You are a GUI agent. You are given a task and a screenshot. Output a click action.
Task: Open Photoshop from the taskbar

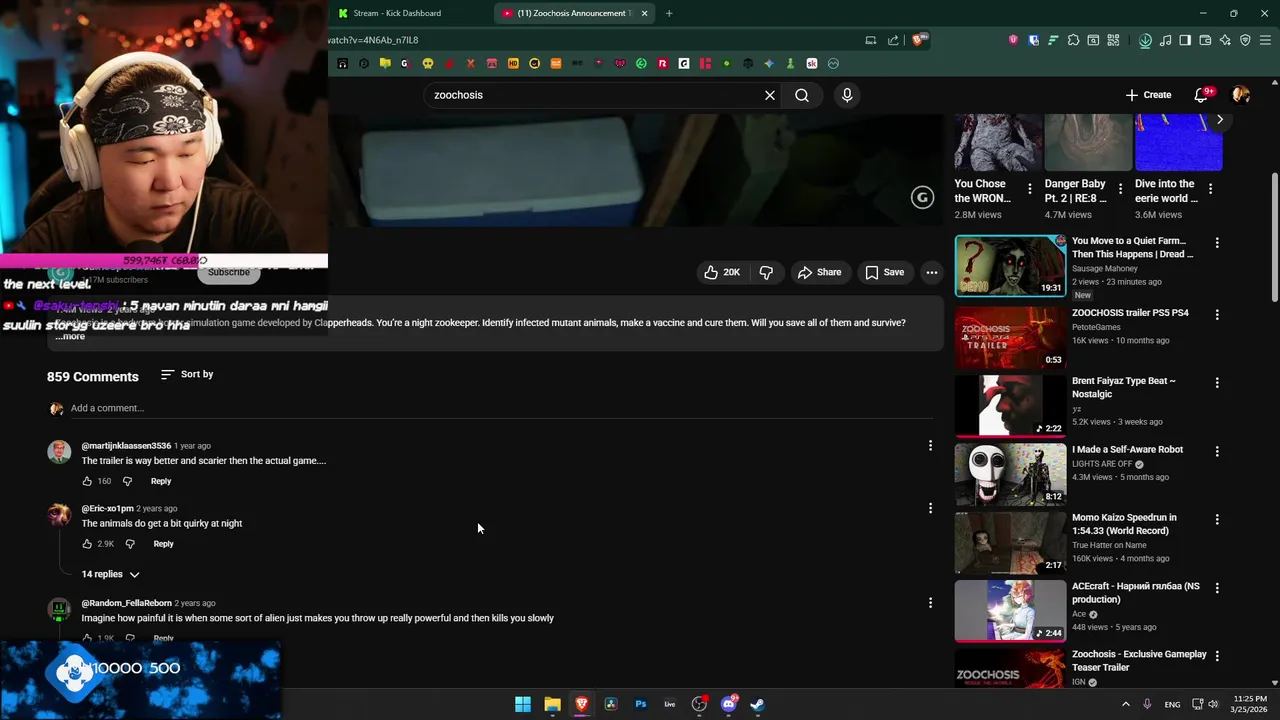(641, 704)
